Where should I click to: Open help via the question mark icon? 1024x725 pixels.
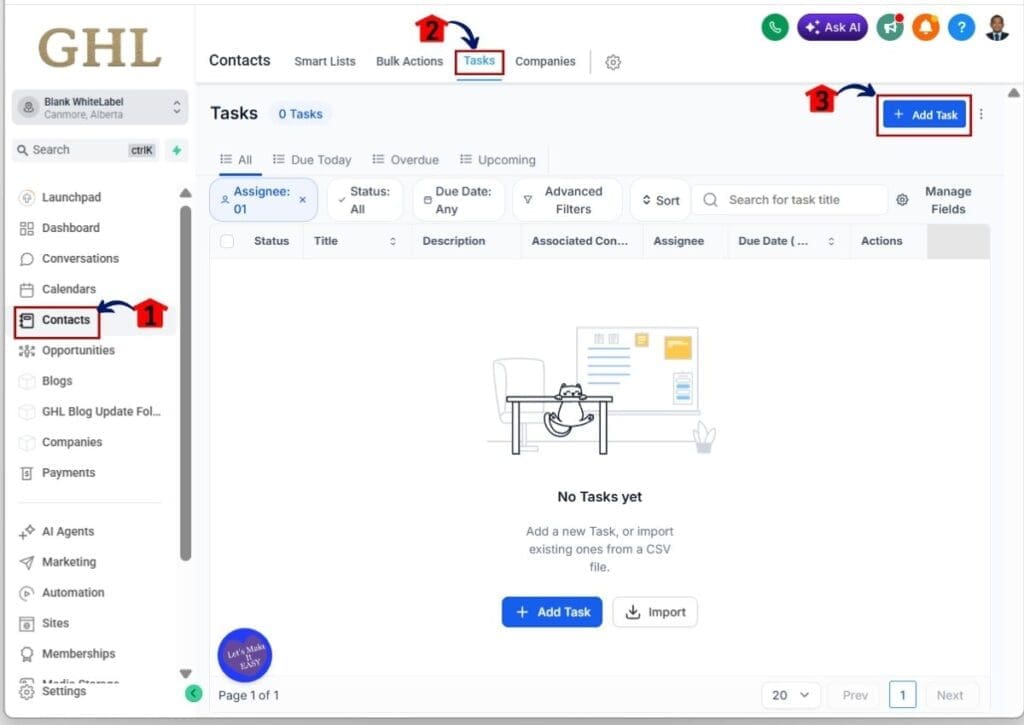961,27
